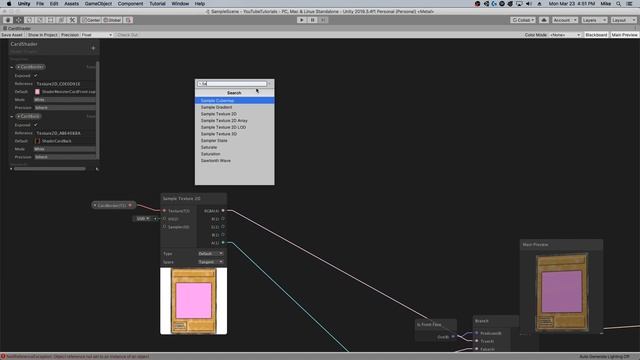Toggle Global coordinate mode button

112,20
